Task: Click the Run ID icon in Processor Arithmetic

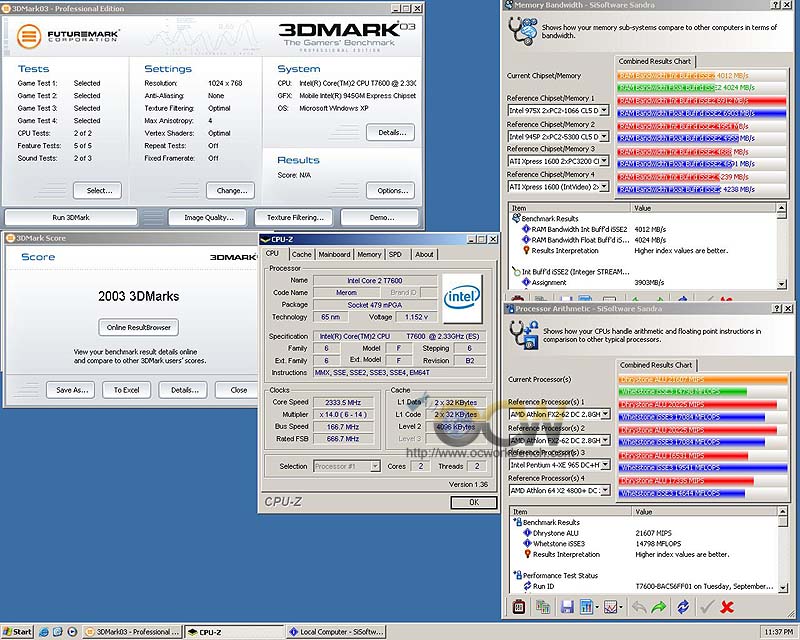Action: [x=528, y=586]
